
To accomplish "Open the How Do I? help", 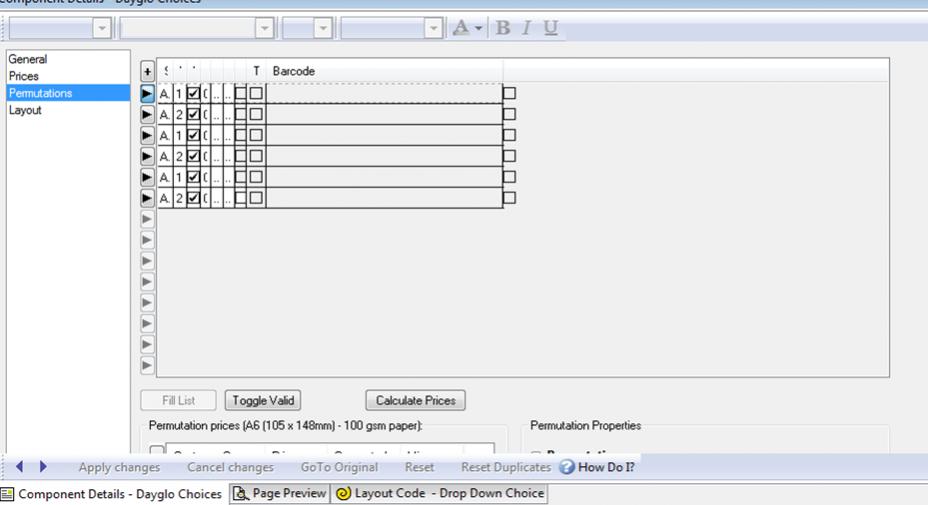I will 597,467.
